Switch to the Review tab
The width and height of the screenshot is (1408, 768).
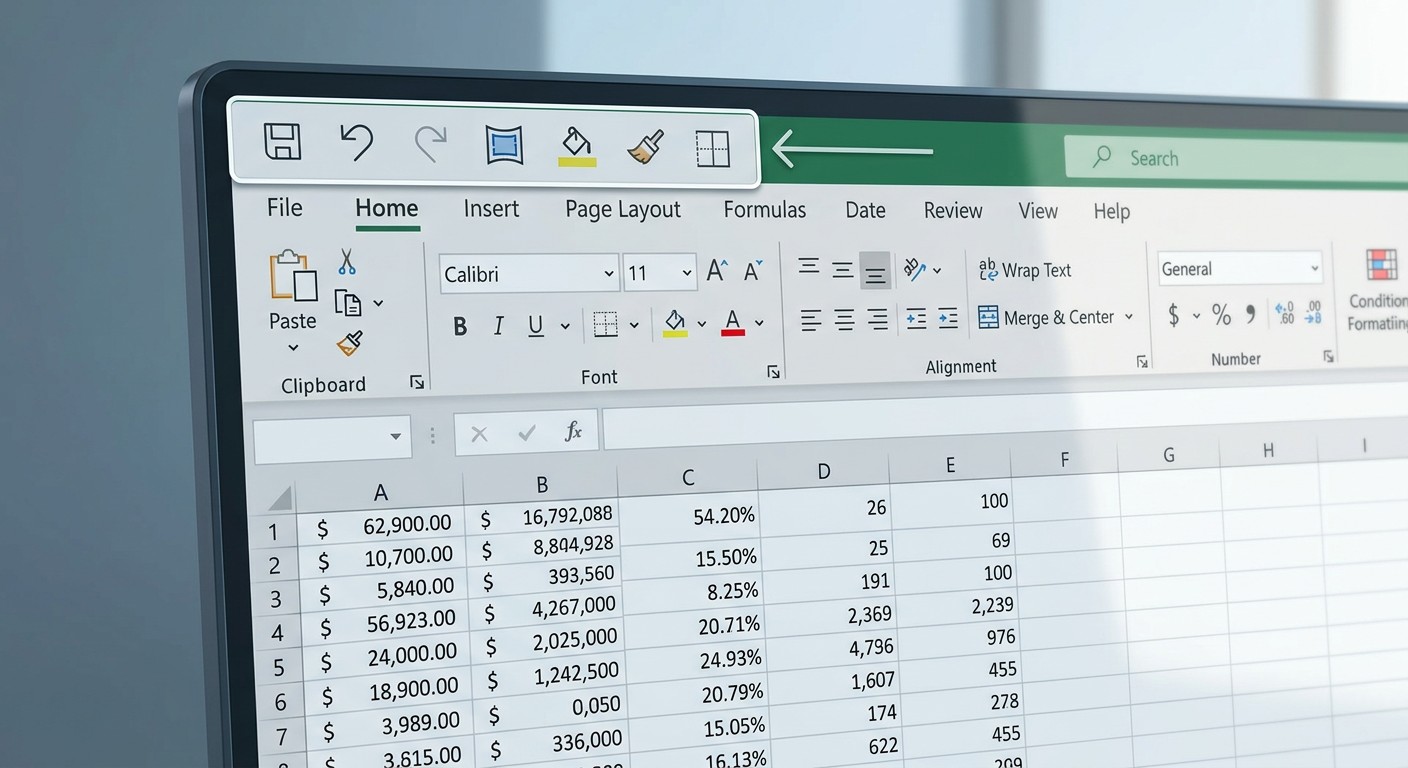pos(953,211)
